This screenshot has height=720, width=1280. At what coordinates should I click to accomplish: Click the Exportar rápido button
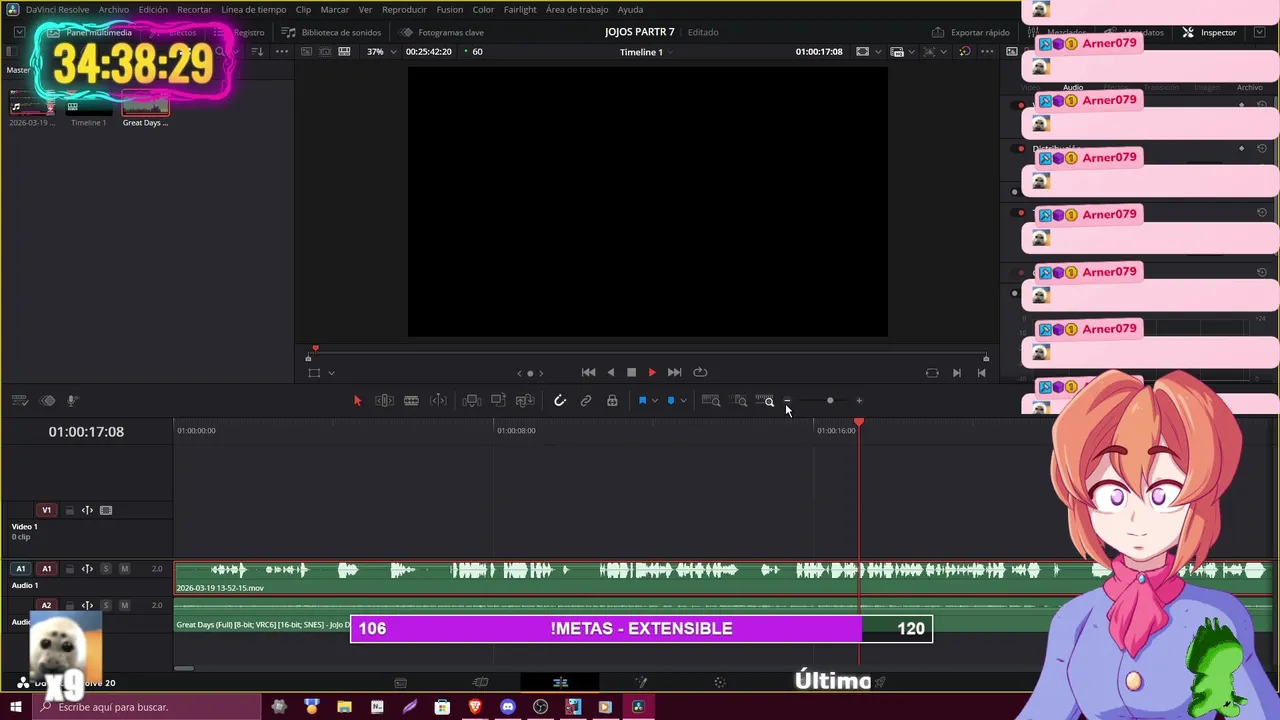coord(971,32)
